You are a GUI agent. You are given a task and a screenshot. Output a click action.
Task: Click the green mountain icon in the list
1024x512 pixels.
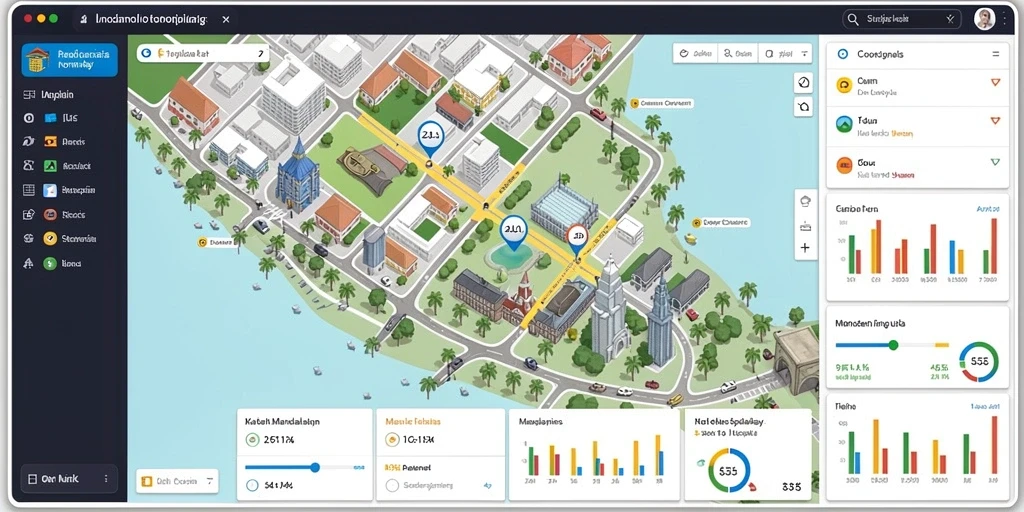tap(844, 123)
